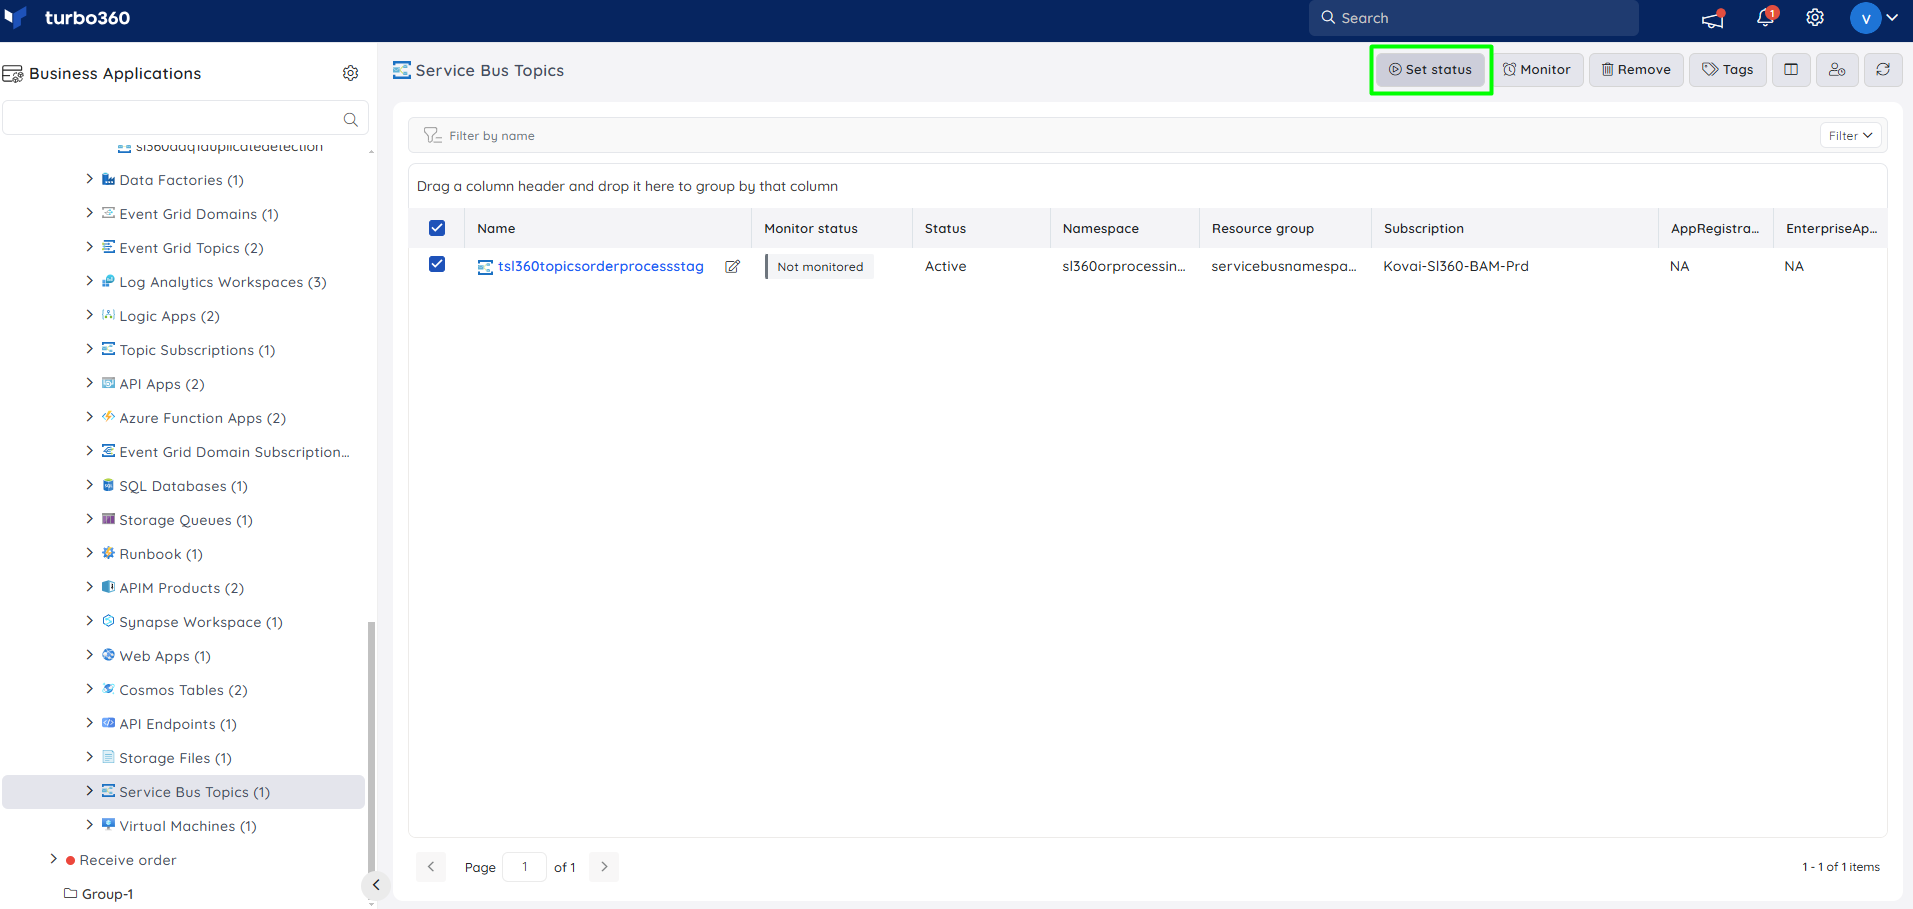Viewport: 1913px width, 909px height.
Task: Click the Remove button
Action: click(1636, 70)
